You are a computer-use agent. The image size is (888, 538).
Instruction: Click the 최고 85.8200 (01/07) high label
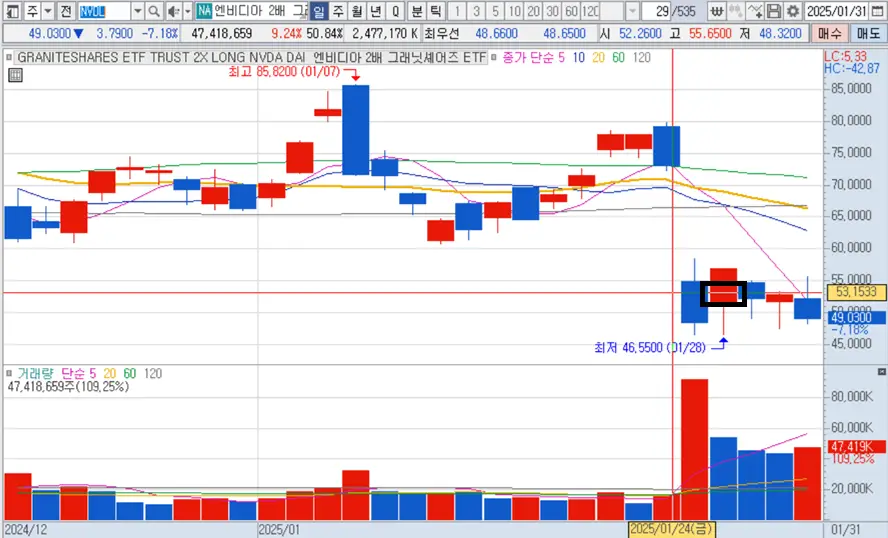[284, 72]
